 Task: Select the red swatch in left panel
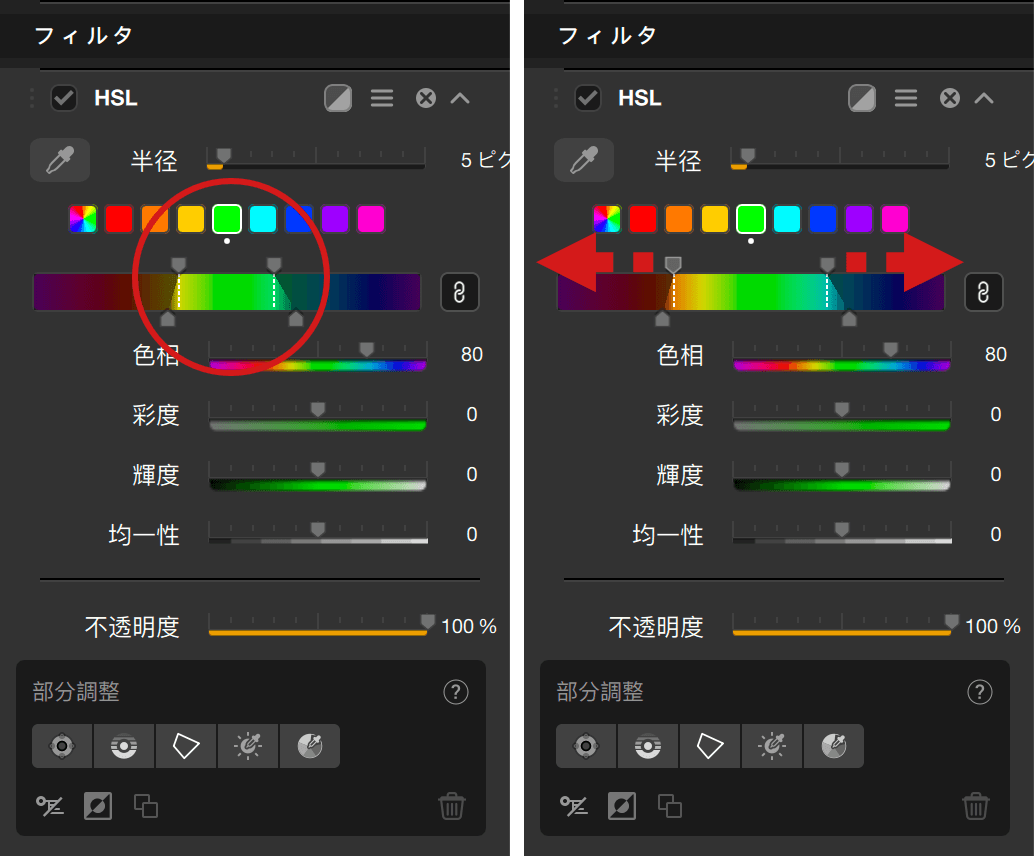(119, 219)
